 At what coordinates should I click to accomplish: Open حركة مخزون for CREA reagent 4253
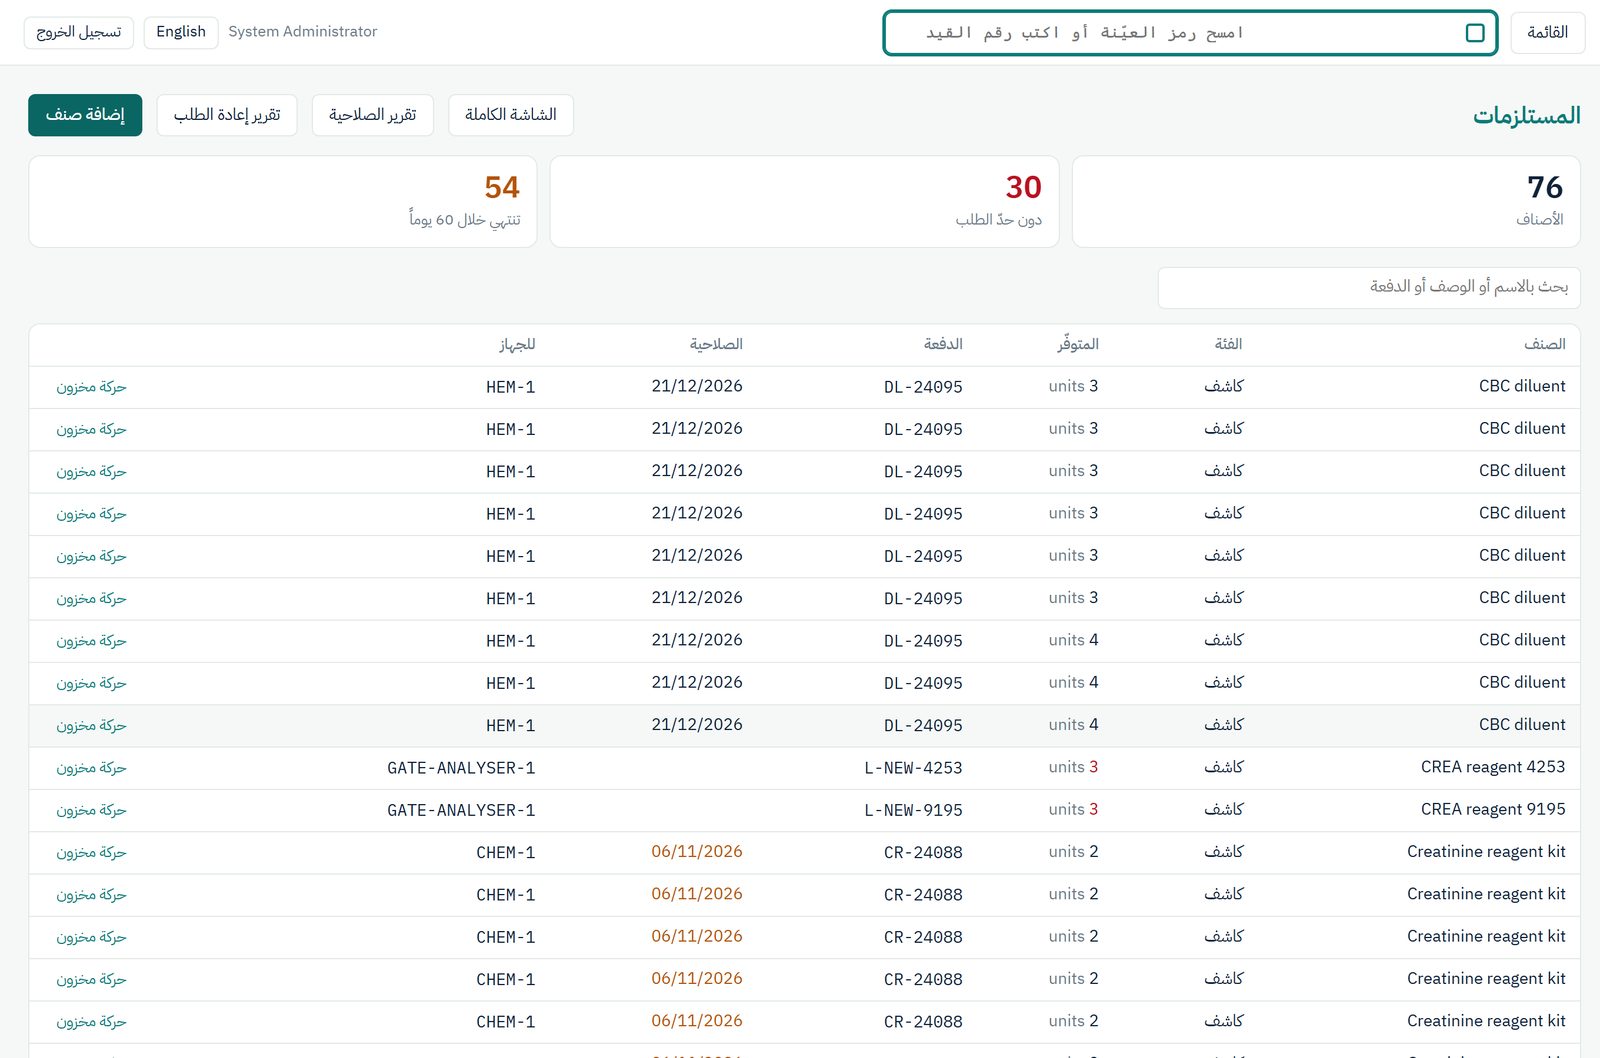[x=91, y=768]
